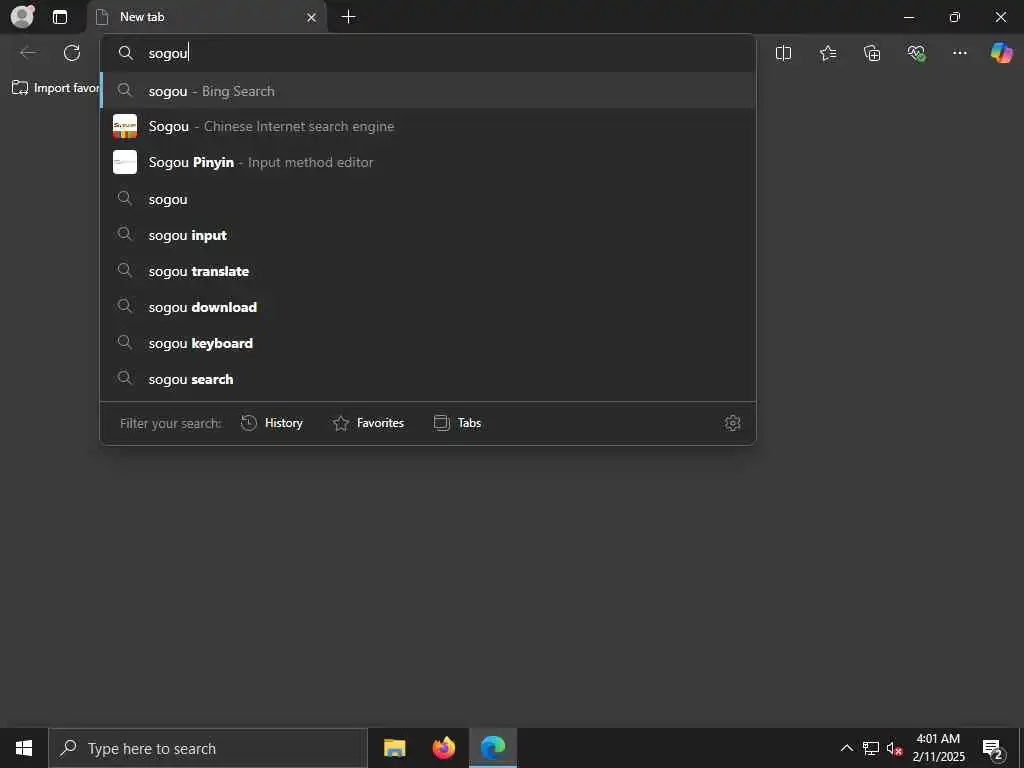Choose the sogou input suggestion
This screenshot has width=1024, height=768.
[x=428, y=235]
